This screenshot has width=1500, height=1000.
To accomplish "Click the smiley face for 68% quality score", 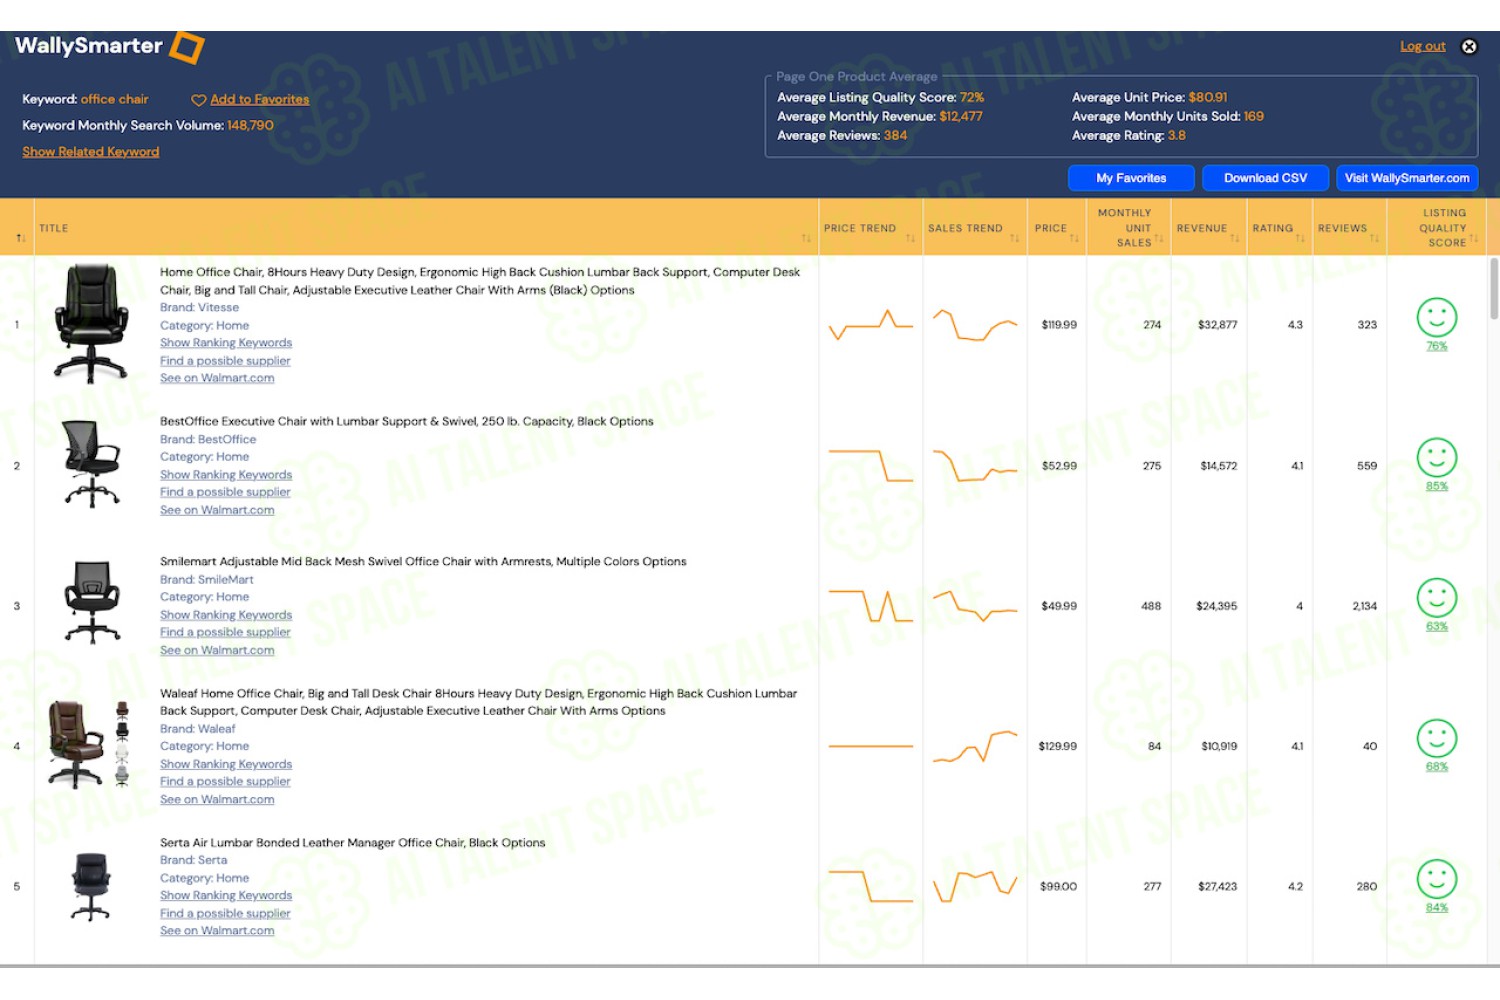I will point(1437,738).
